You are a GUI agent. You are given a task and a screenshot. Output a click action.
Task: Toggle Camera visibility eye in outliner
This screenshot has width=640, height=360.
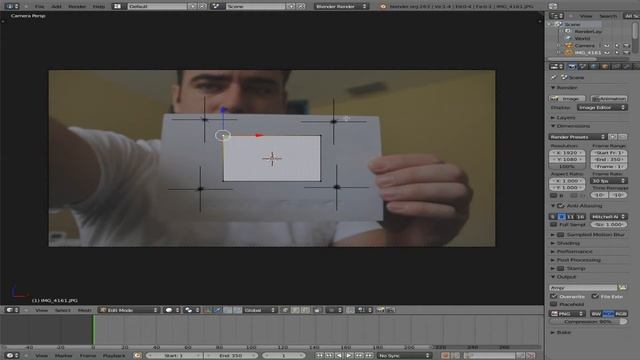point(607,45)
